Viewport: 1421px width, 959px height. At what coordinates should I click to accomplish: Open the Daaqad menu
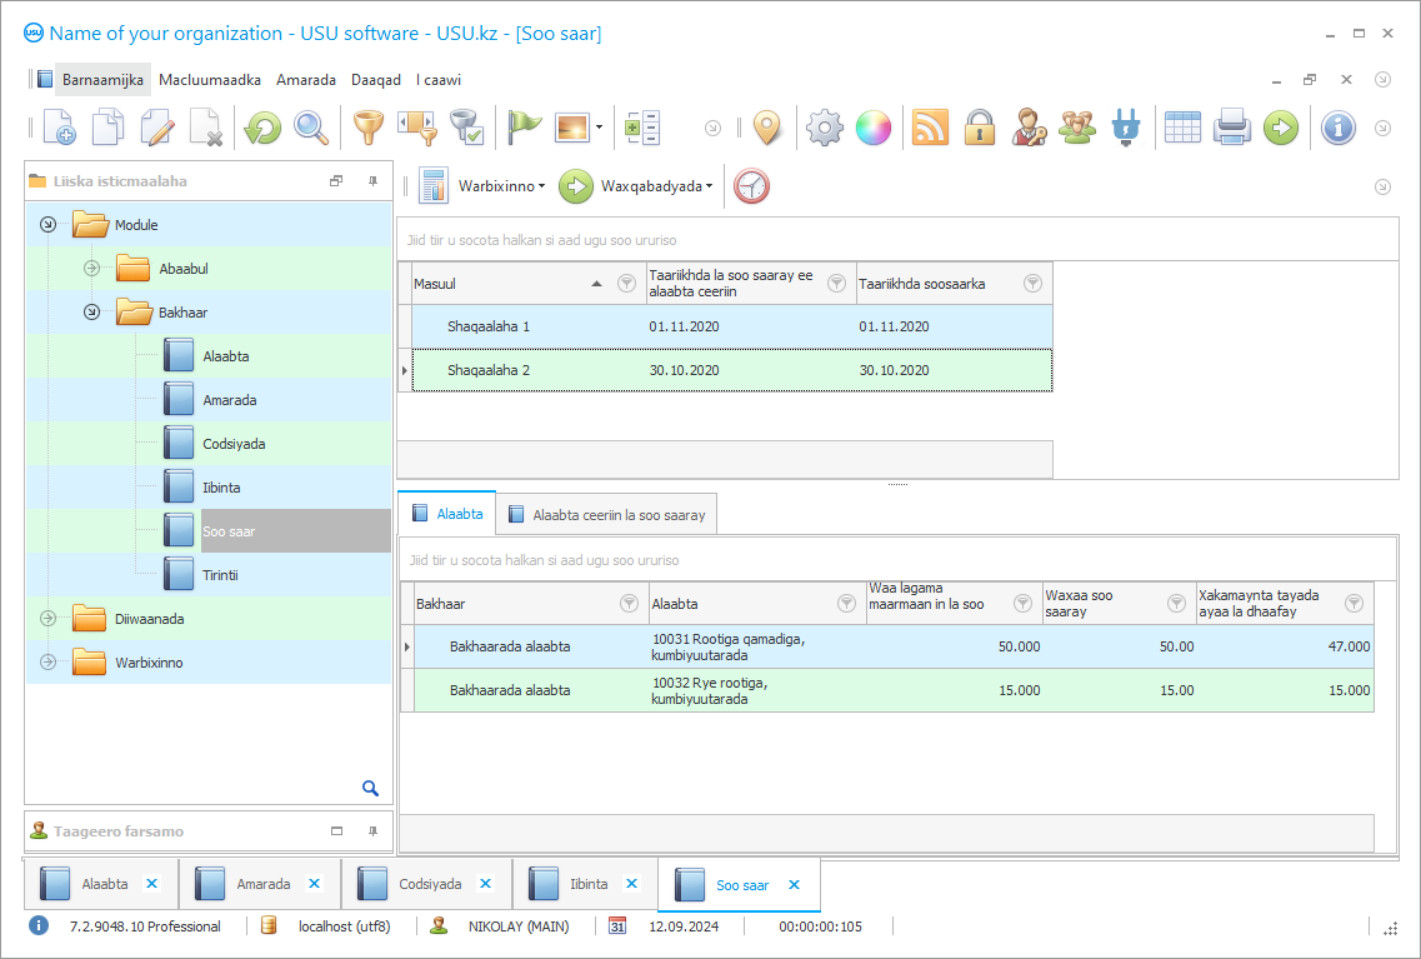376,80
